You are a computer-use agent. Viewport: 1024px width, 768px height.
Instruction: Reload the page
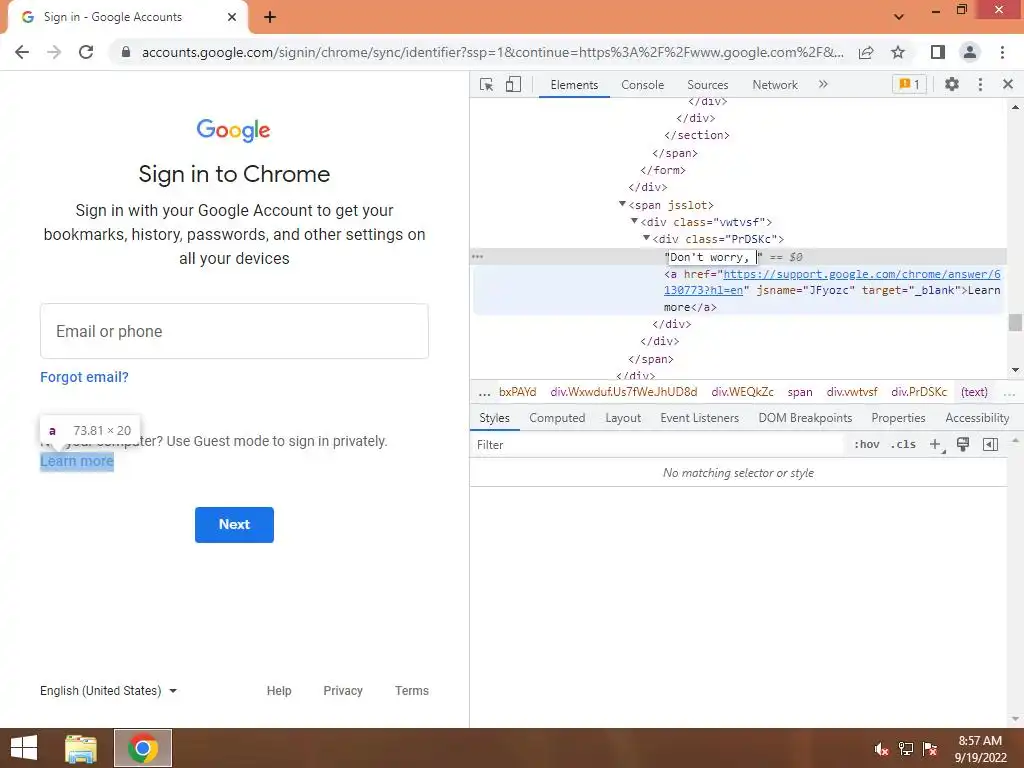pos(86,52)
